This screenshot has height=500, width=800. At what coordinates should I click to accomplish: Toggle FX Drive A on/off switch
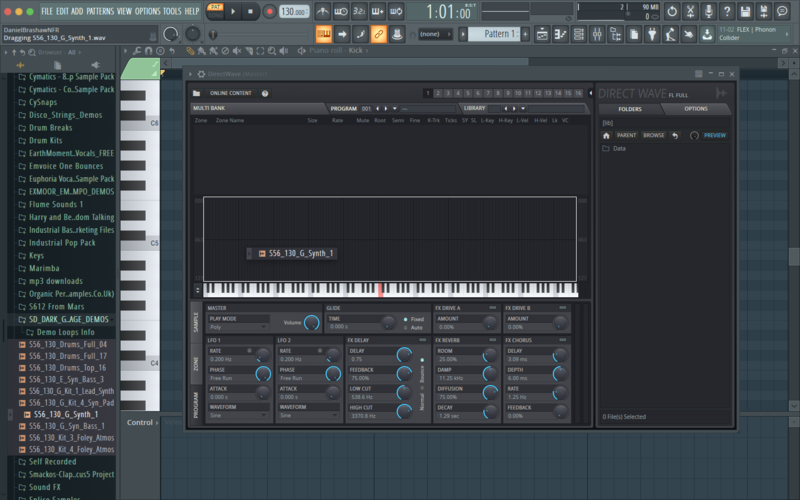click(x=492, y=308)
